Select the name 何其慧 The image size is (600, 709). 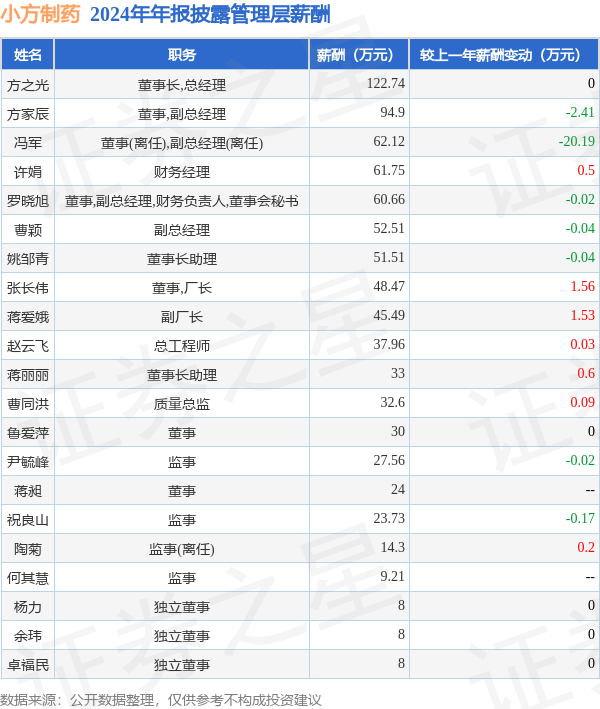28,578
